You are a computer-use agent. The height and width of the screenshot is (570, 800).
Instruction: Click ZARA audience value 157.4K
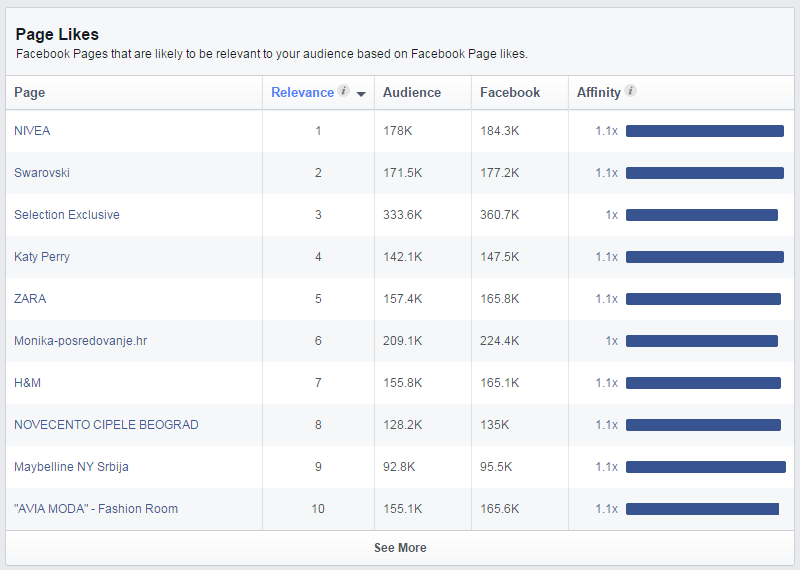click(403, 299)
